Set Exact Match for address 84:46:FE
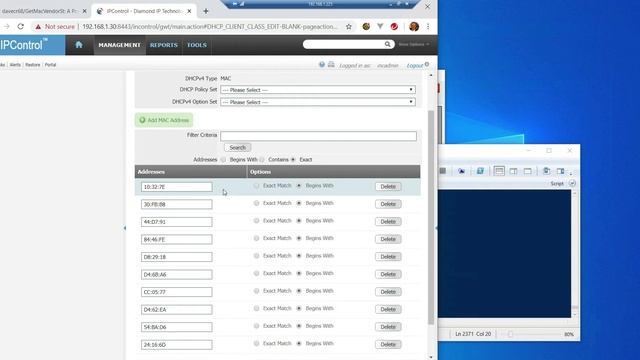The height and width of the screenshot is (360, 640). 256,238
